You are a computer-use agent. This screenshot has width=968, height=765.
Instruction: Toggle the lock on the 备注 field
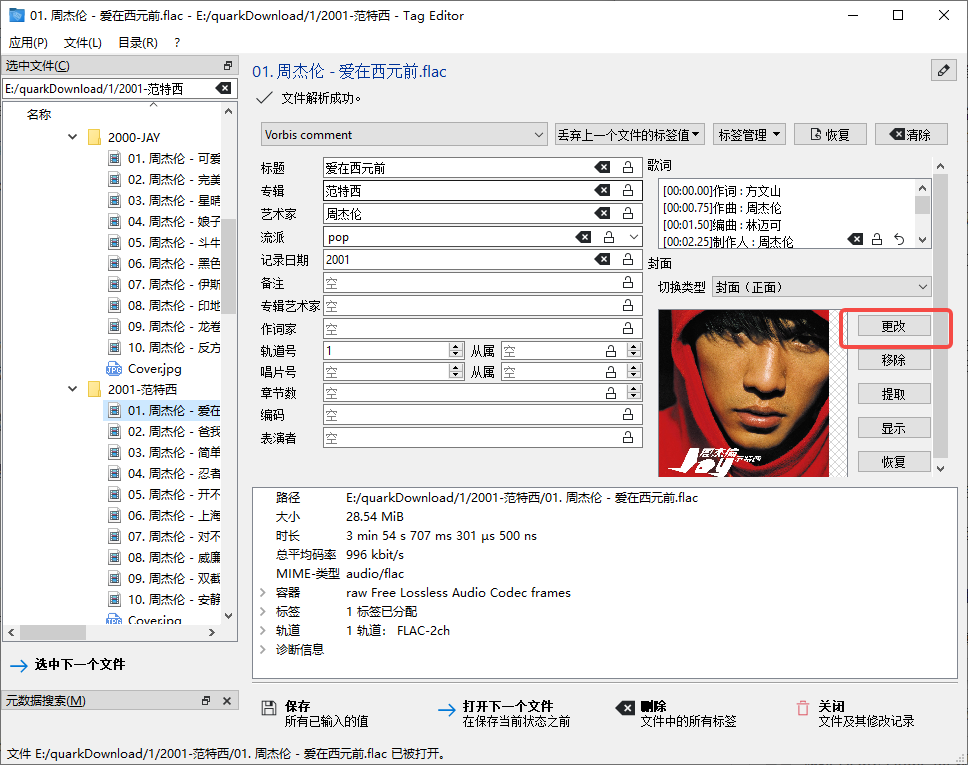click(x=628, y=283)
